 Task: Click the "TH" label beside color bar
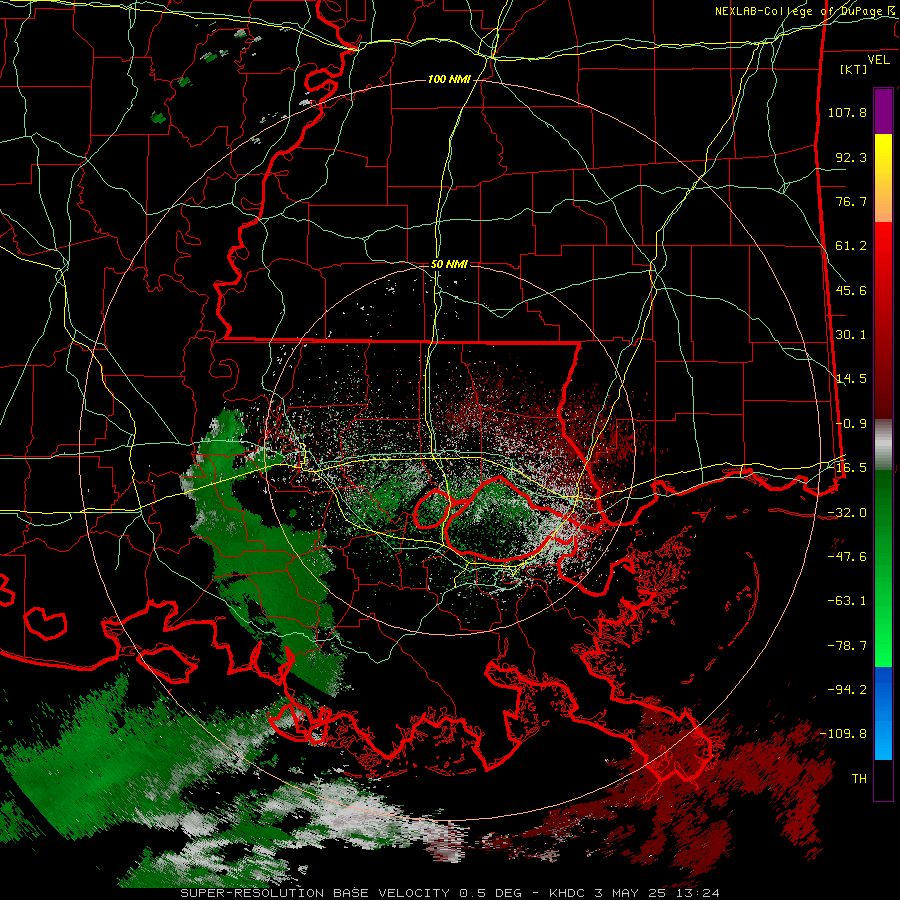[x=859, y=779]
